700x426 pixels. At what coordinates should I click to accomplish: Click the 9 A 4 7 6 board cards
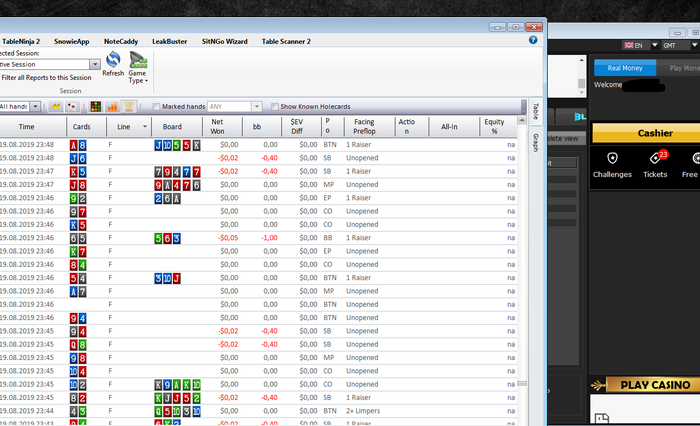pos(177,185)
